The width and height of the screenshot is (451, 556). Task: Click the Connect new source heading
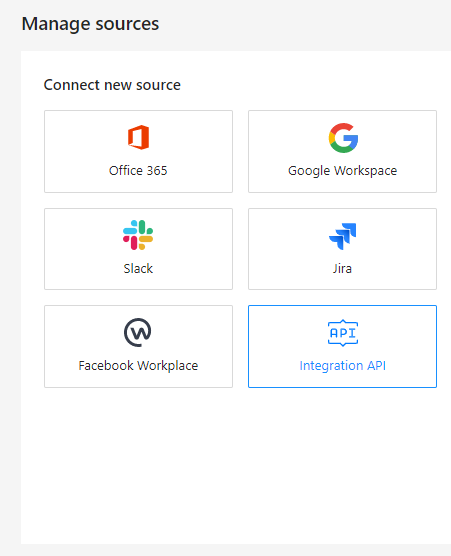tap(112, 85)
